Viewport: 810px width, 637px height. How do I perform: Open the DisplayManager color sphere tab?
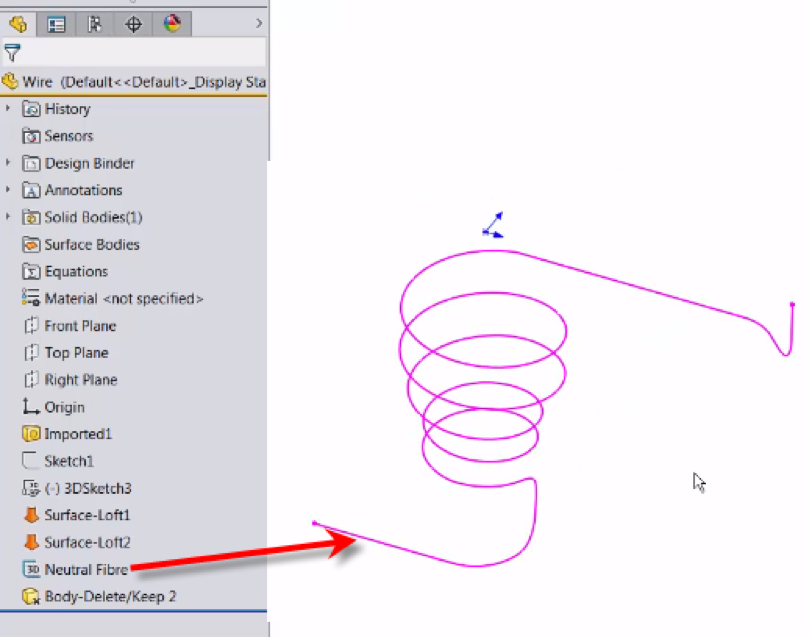(172, 24)
